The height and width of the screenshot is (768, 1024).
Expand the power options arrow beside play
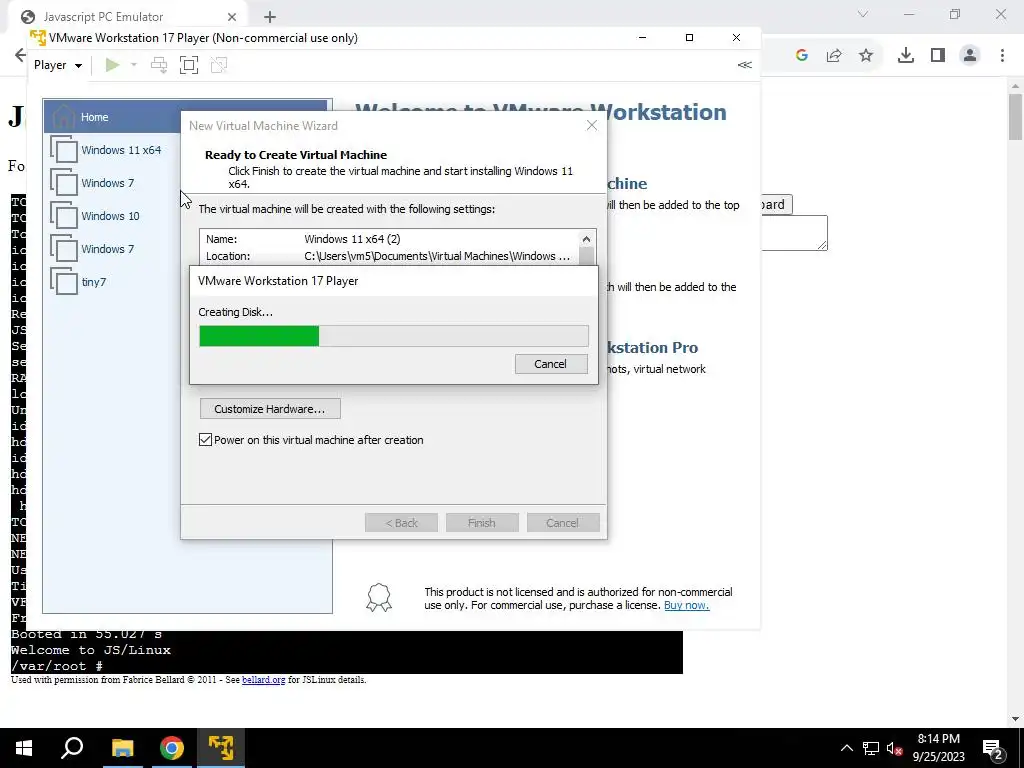[134, 65]
